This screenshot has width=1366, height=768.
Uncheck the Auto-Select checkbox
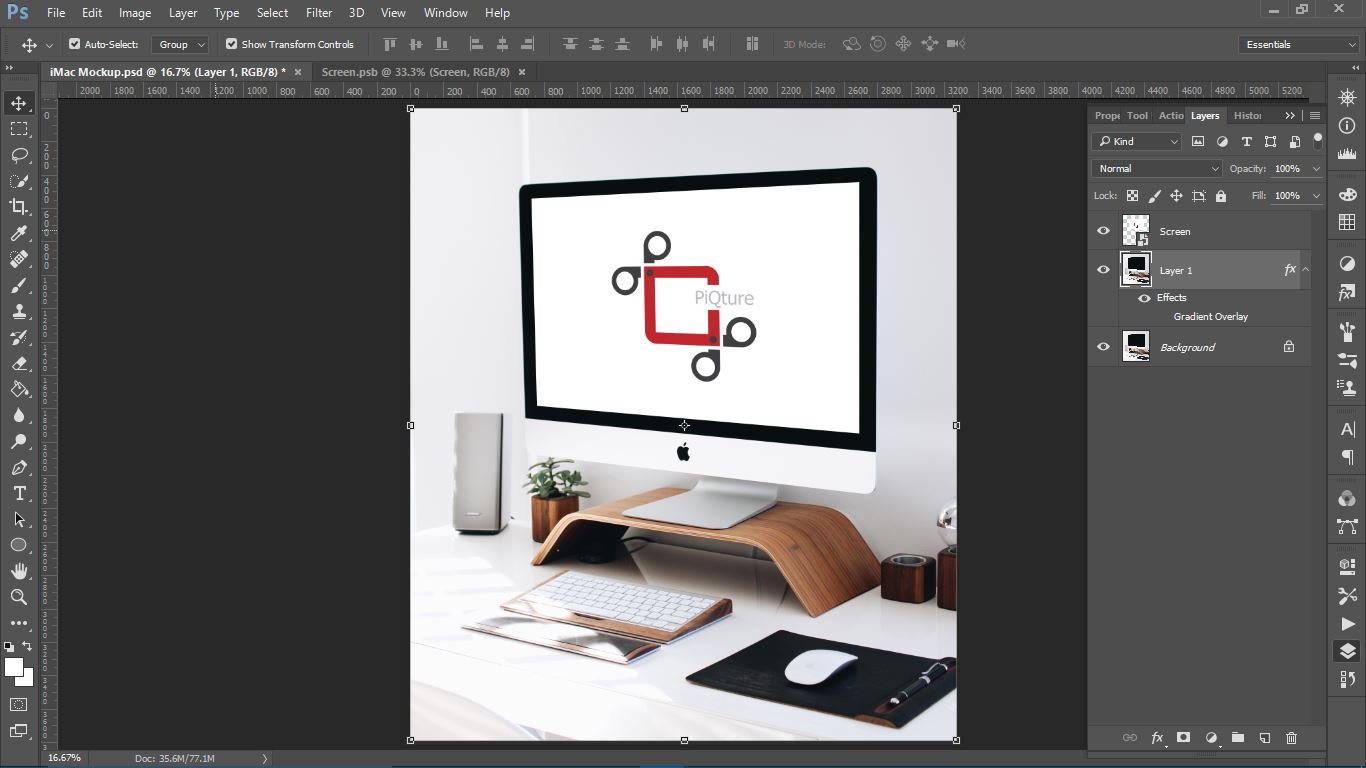pos(75,44)
